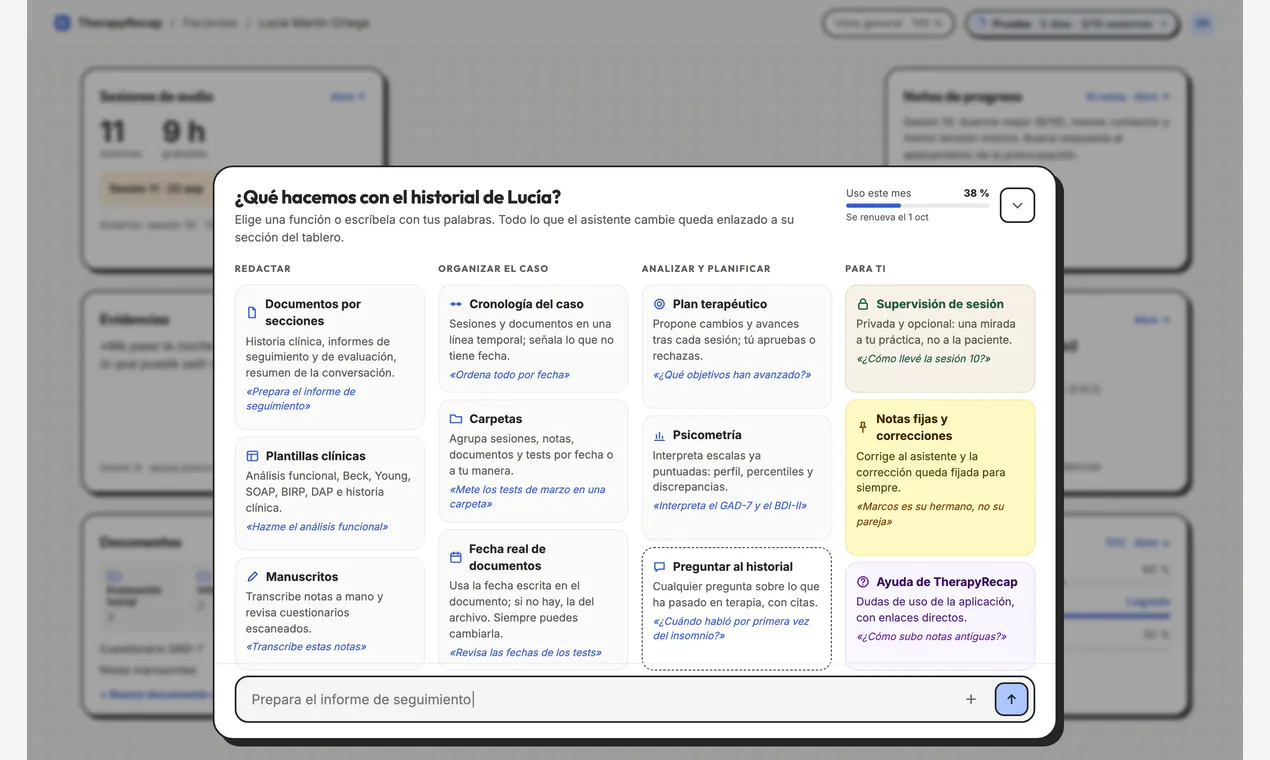Click the chat bubble icon beside Preguntar al historial

pos(659,567)
